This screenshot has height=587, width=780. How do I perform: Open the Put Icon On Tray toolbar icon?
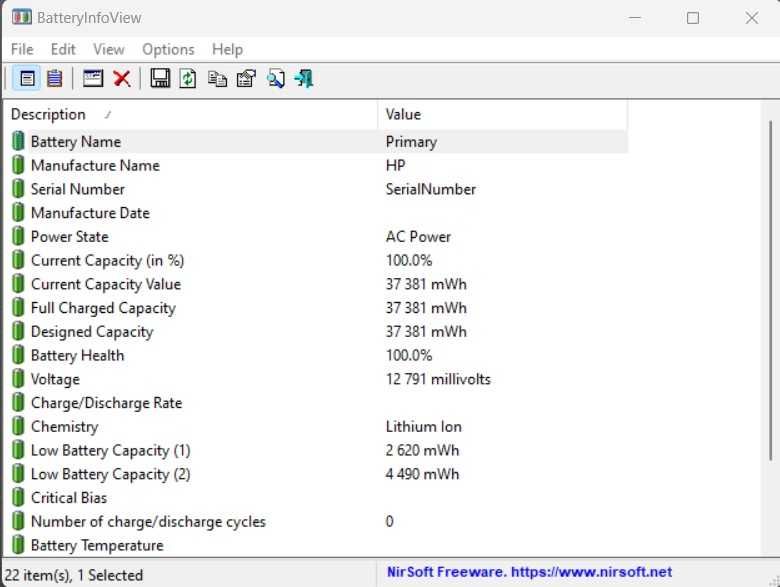click(93, 79)
